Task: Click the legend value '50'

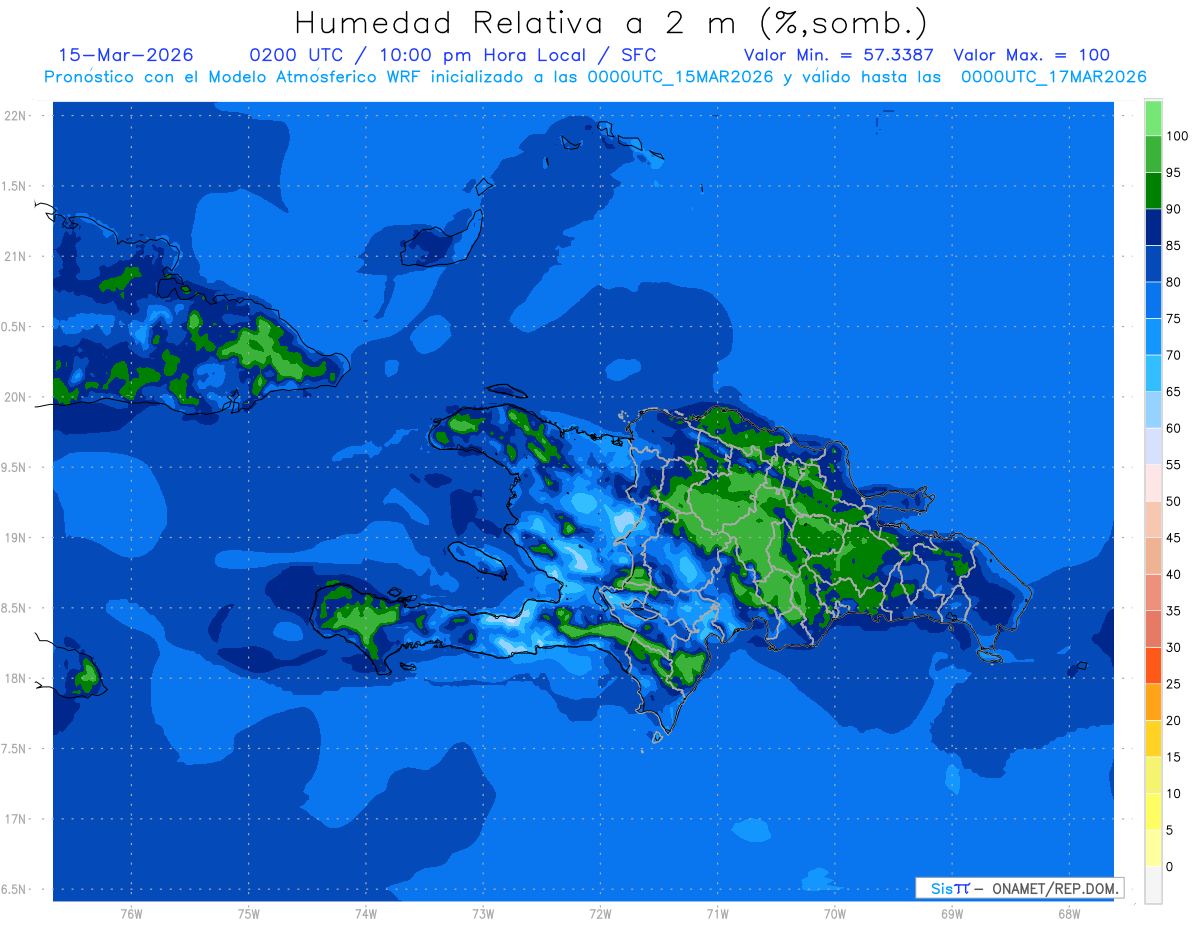Action: click(x=1174, y=502)
